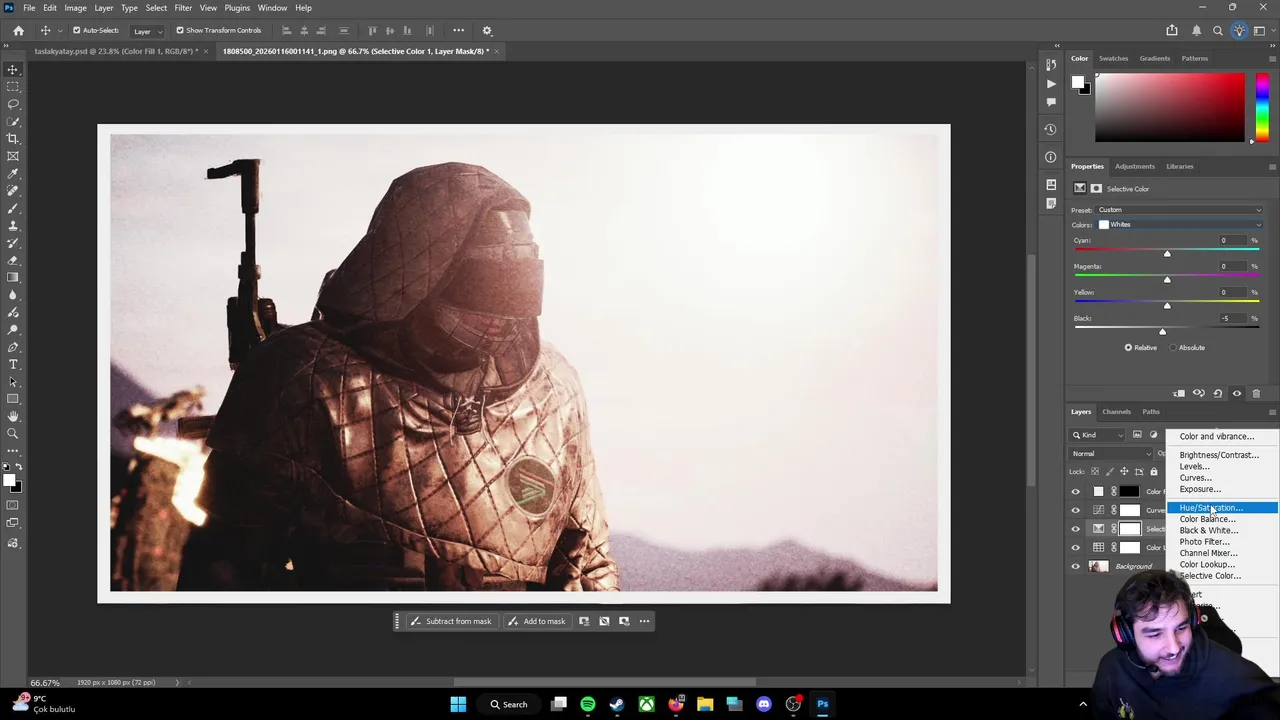Open the Info panel icon
The width and height of the screenshot is (1280, 720).
point(1050,157)
